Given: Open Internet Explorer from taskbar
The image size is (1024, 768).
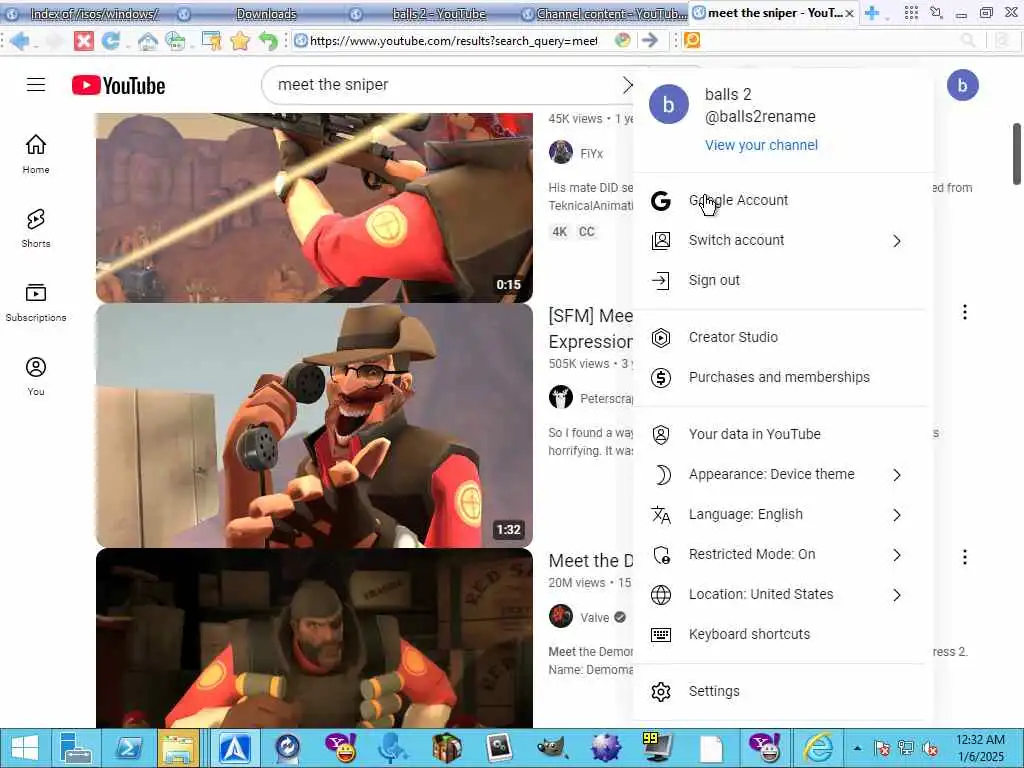Looking at the screenshot, I should 817,748.
